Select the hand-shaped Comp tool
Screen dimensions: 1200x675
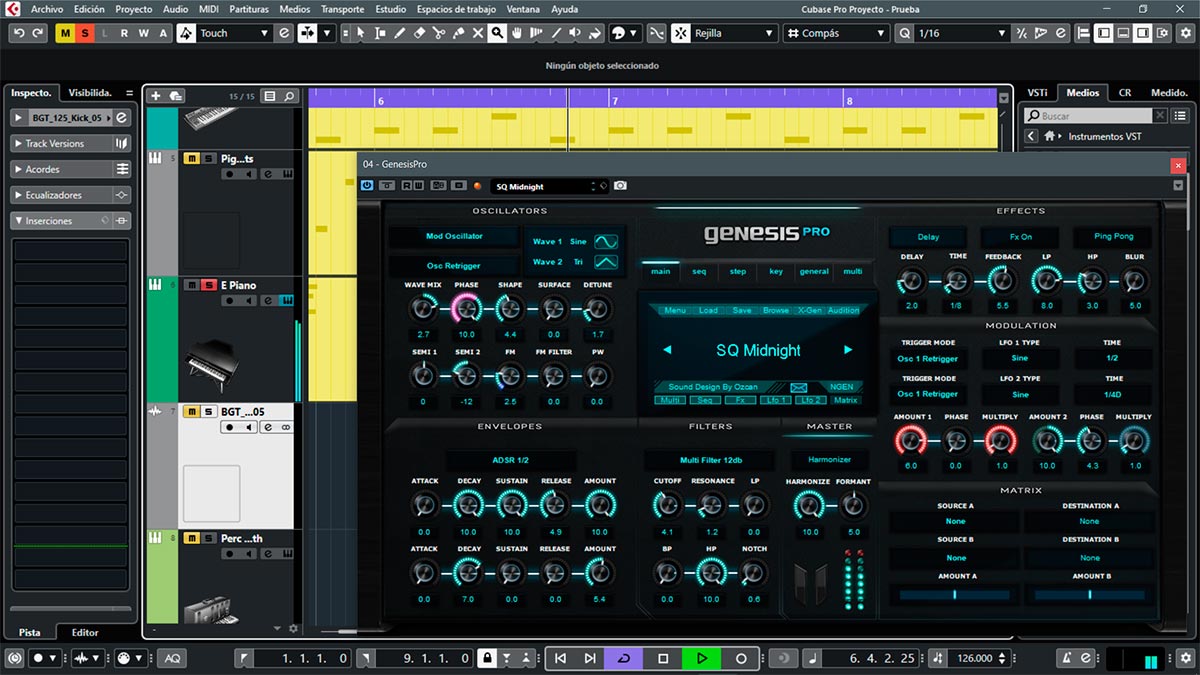coord(516,33)
